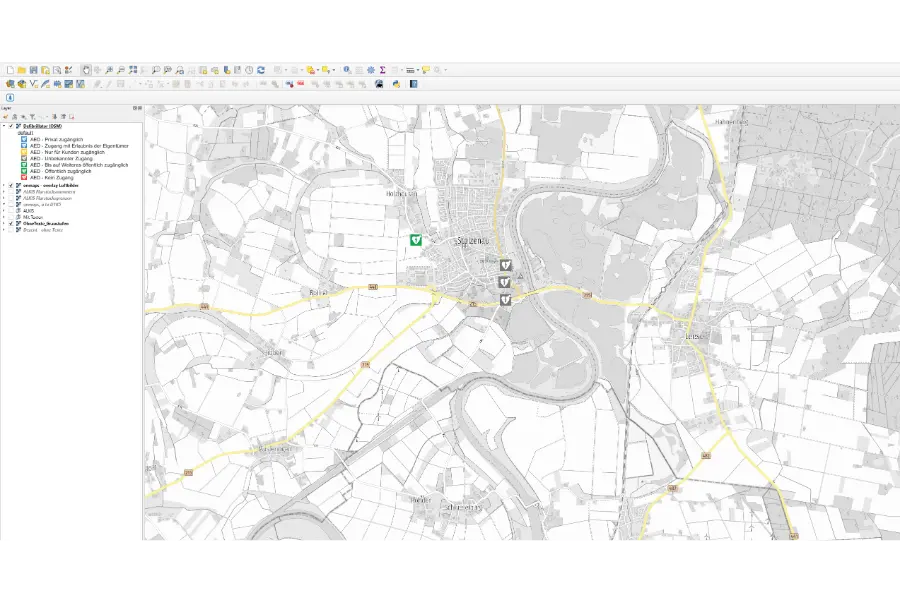Click the New Shapefile Layer icon
This screenshot has height=600, width=900.
(x=34, y=84)
